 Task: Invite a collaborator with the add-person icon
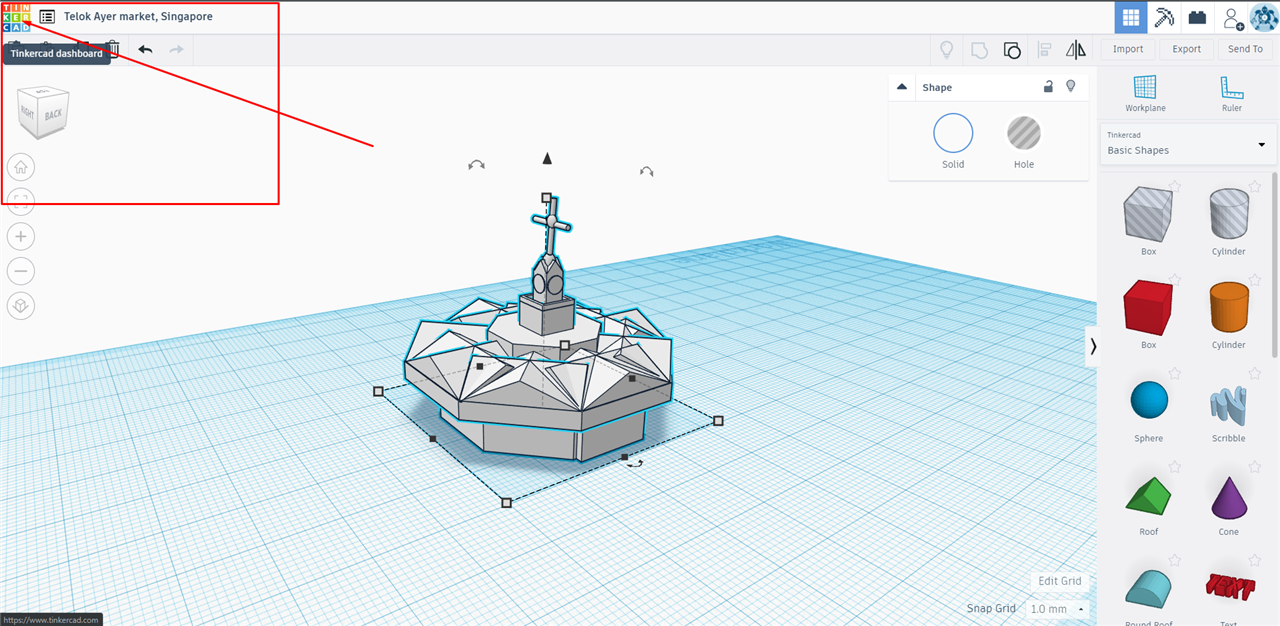coord(1233,17)
